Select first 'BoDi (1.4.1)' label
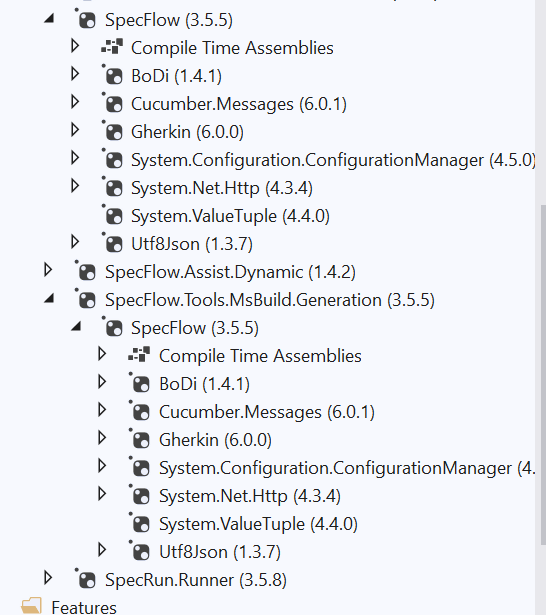Screen dimensions: 546x615 (177, 76)
